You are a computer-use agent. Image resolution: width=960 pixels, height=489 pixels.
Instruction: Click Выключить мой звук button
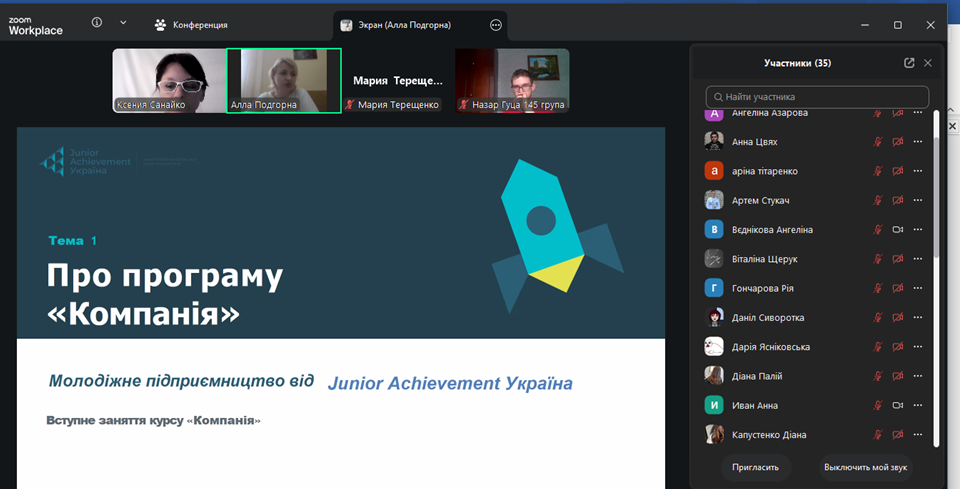866,468
